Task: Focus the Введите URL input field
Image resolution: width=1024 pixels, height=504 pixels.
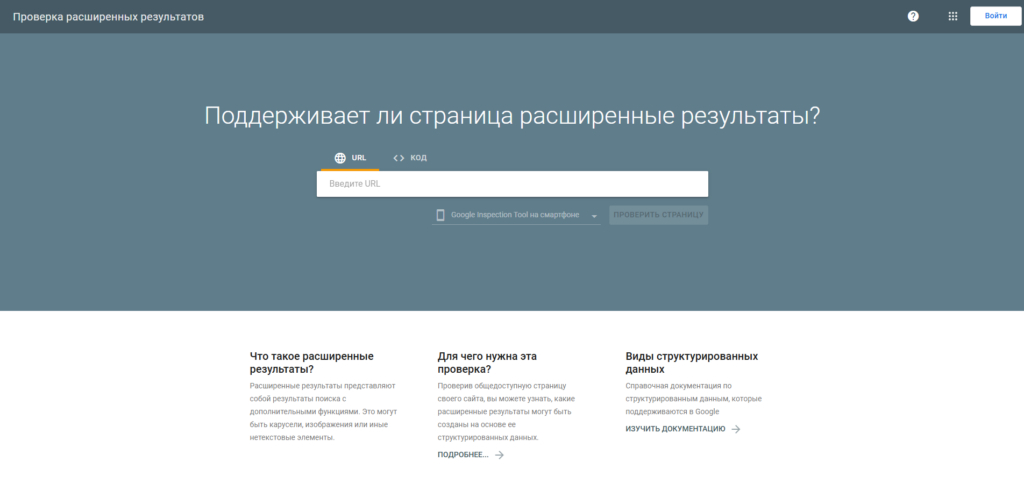Action: click(512, 184)
